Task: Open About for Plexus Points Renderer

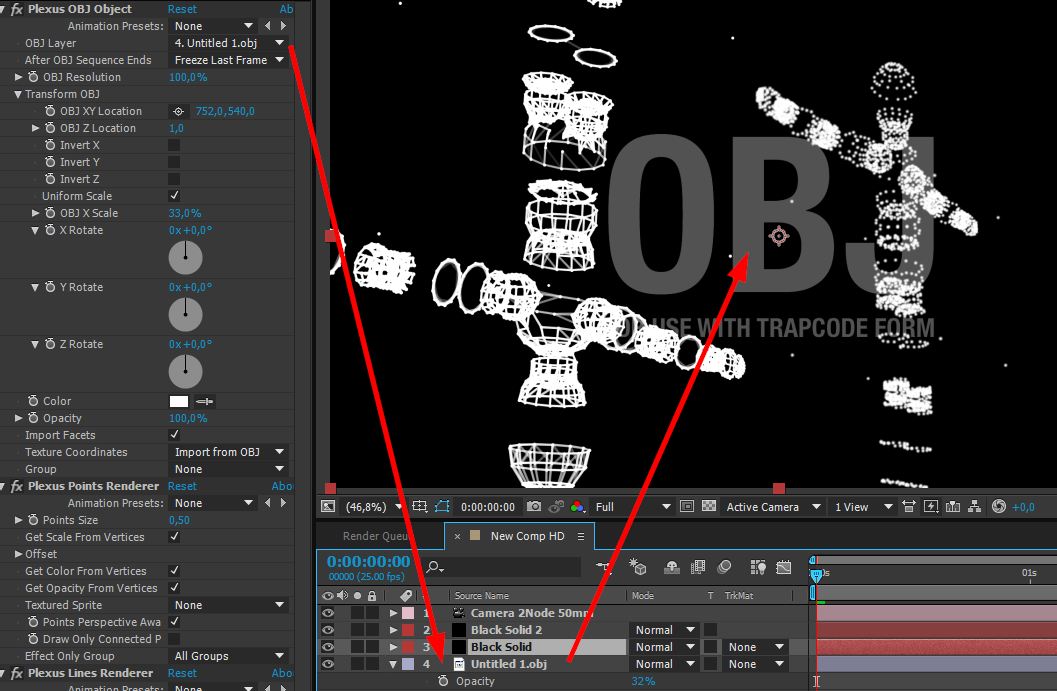Action: pos(282,486)
